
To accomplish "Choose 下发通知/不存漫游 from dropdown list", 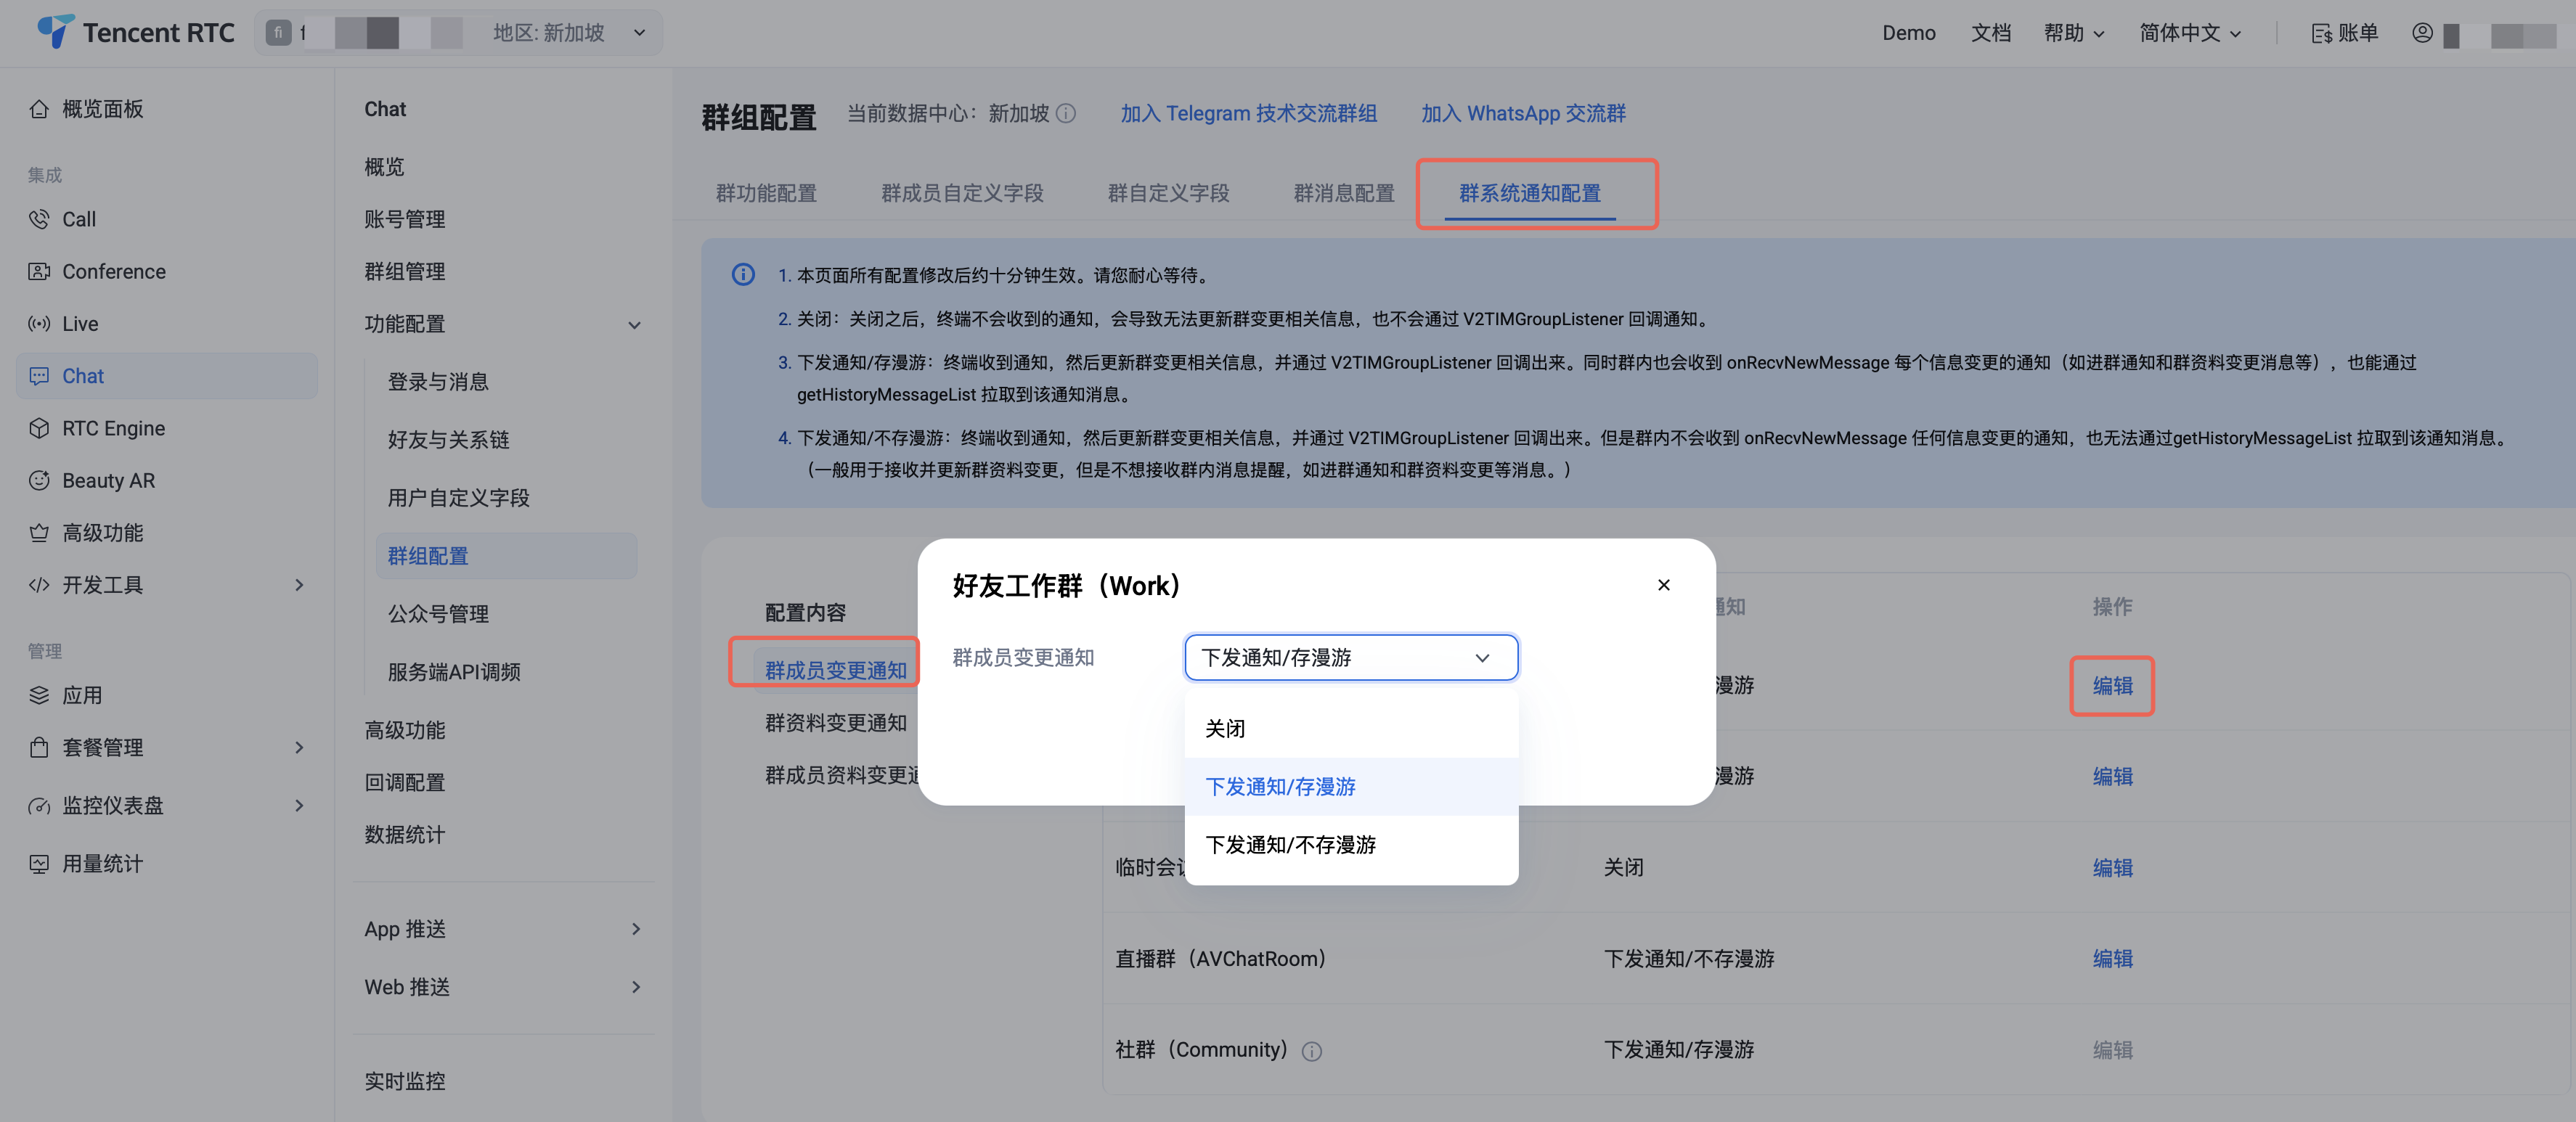I will (x=1290, y=844).
